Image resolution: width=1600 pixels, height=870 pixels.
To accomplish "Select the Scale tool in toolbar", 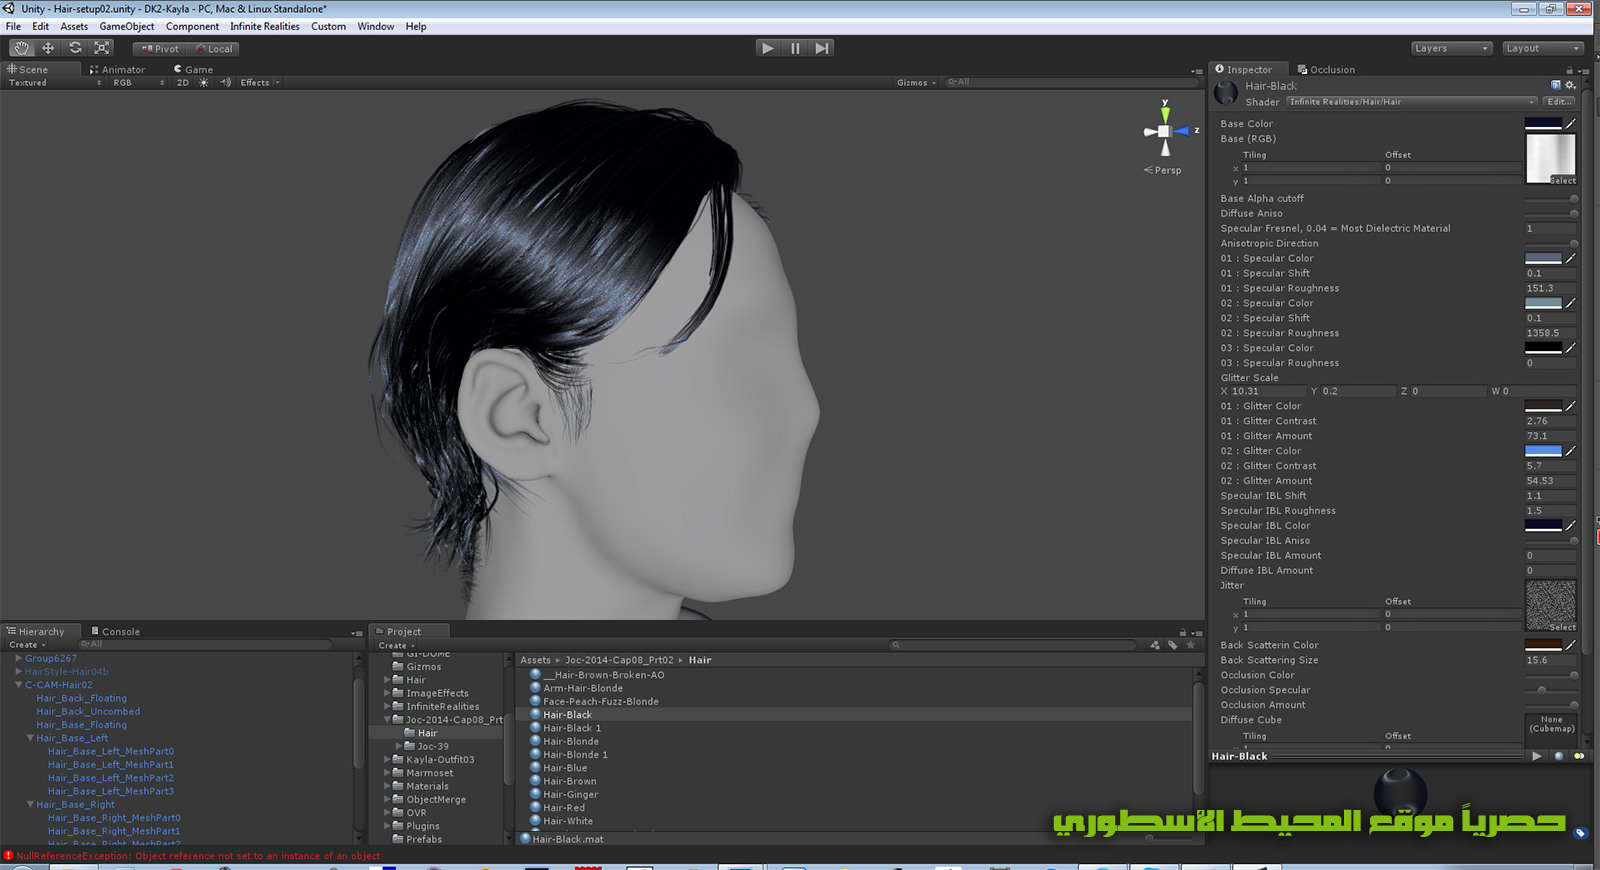I will pyautogui.click(x=102, y=48).
